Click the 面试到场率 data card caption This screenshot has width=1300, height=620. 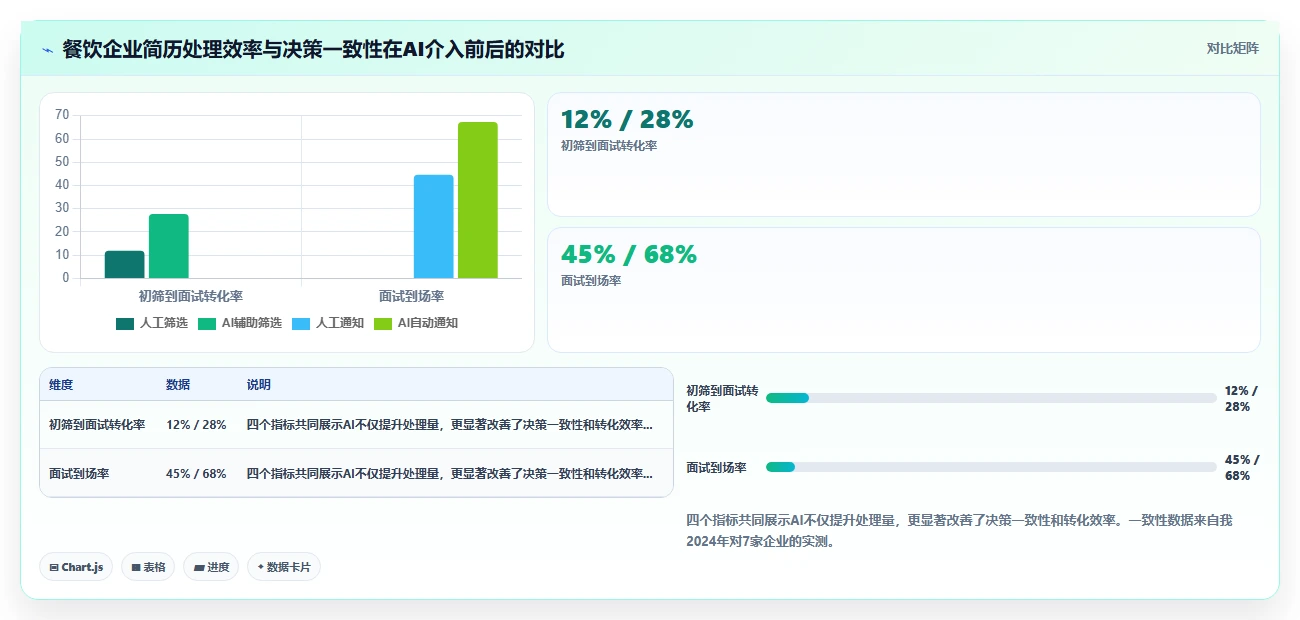tap(591, 281)
